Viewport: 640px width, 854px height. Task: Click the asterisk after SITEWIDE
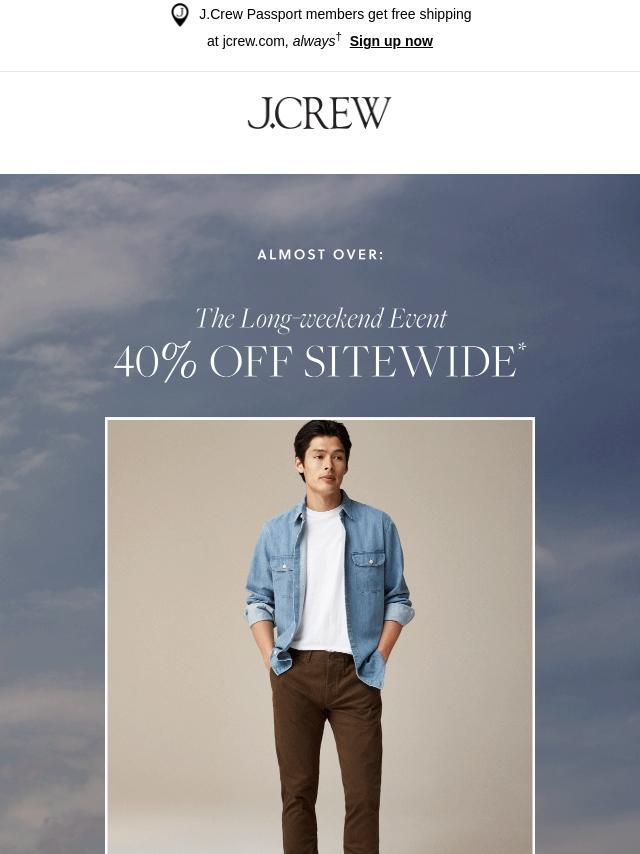pos(522,346)
